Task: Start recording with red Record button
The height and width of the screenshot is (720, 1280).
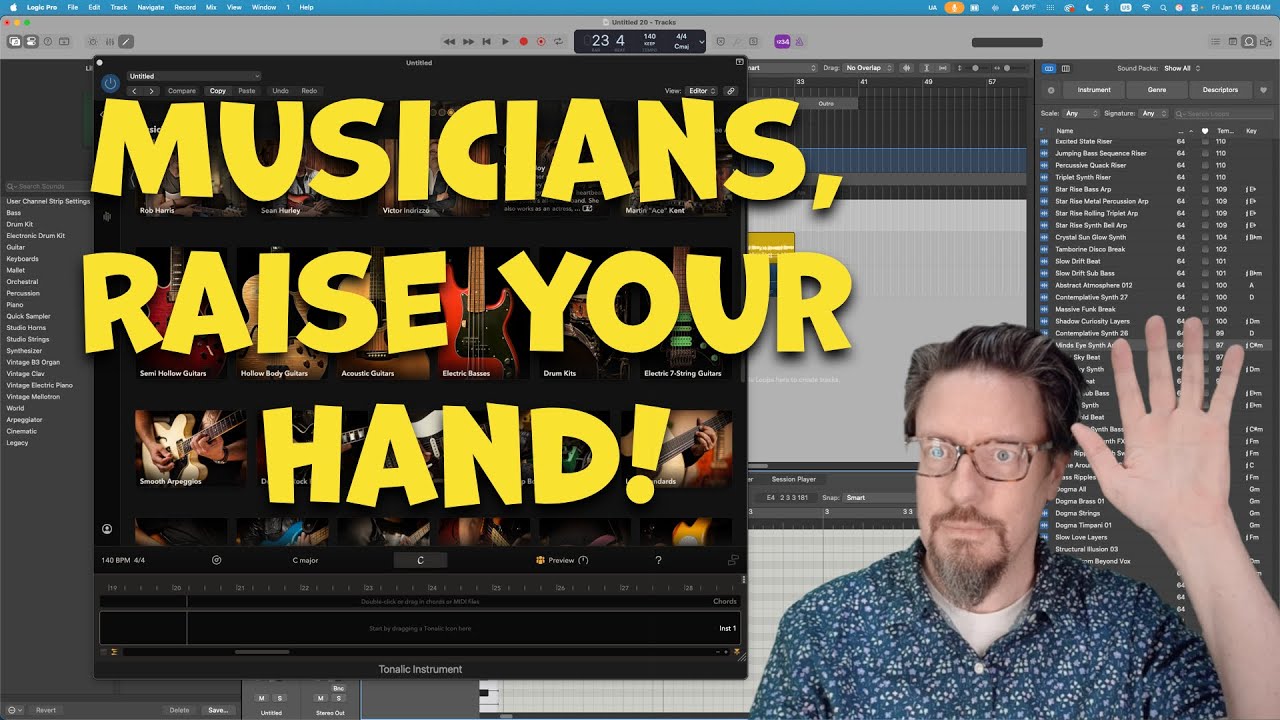Action: point(523,41)
